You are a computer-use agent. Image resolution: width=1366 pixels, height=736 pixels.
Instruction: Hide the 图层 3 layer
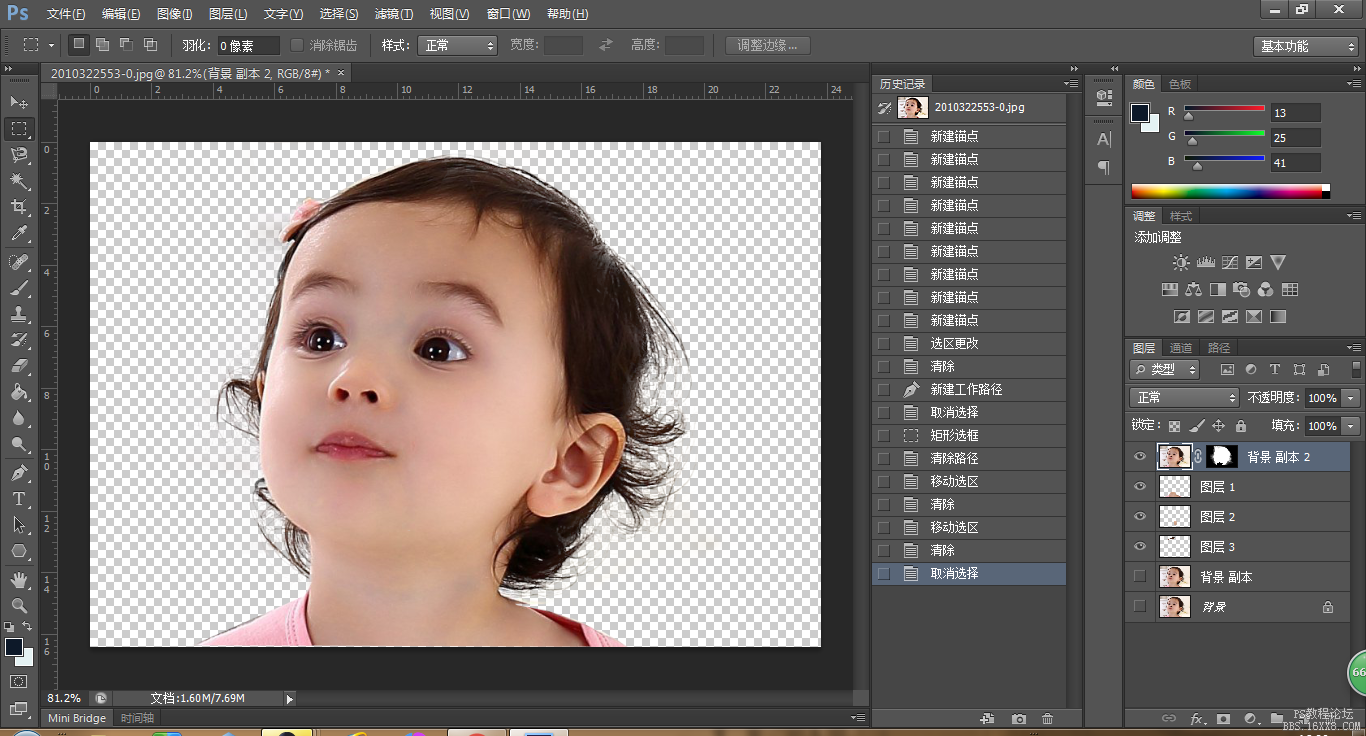(1139, 547)
